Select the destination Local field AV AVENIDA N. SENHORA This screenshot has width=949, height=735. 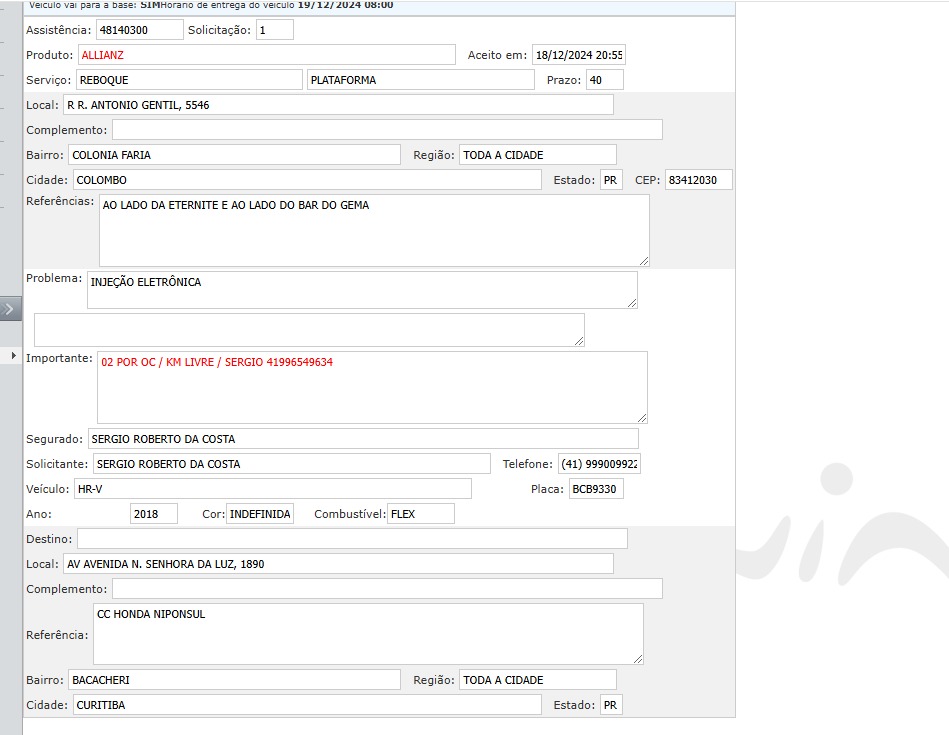click(x=338, y=564)
